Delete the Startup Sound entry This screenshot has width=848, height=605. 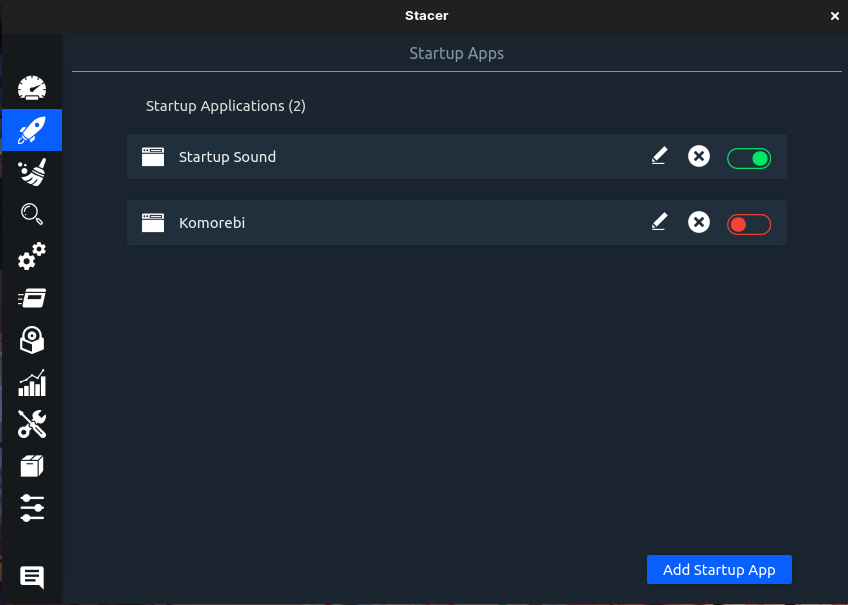pyautogui.click(x=699, y=156)
